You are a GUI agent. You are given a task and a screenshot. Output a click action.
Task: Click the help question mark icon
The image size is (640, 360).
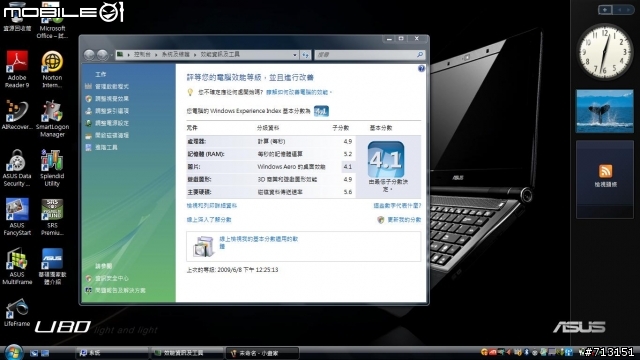(x=421, y=69)
